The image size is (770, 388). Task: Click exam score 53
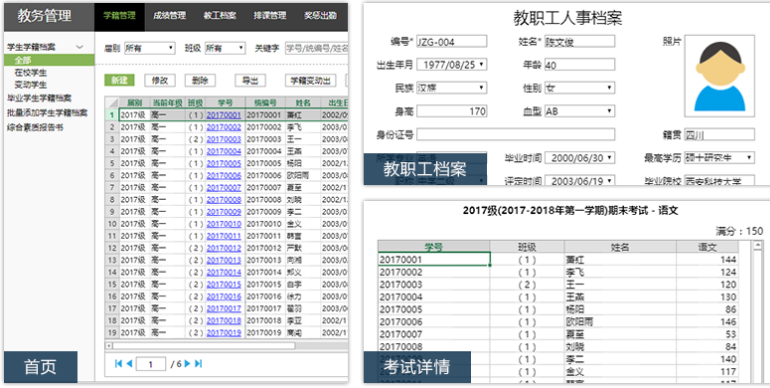click(x=707, y=334)
